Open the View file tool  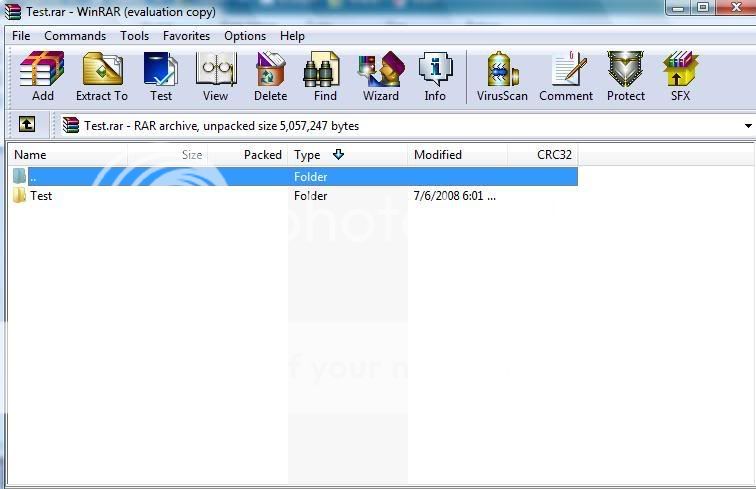click(x=216, y=69)
